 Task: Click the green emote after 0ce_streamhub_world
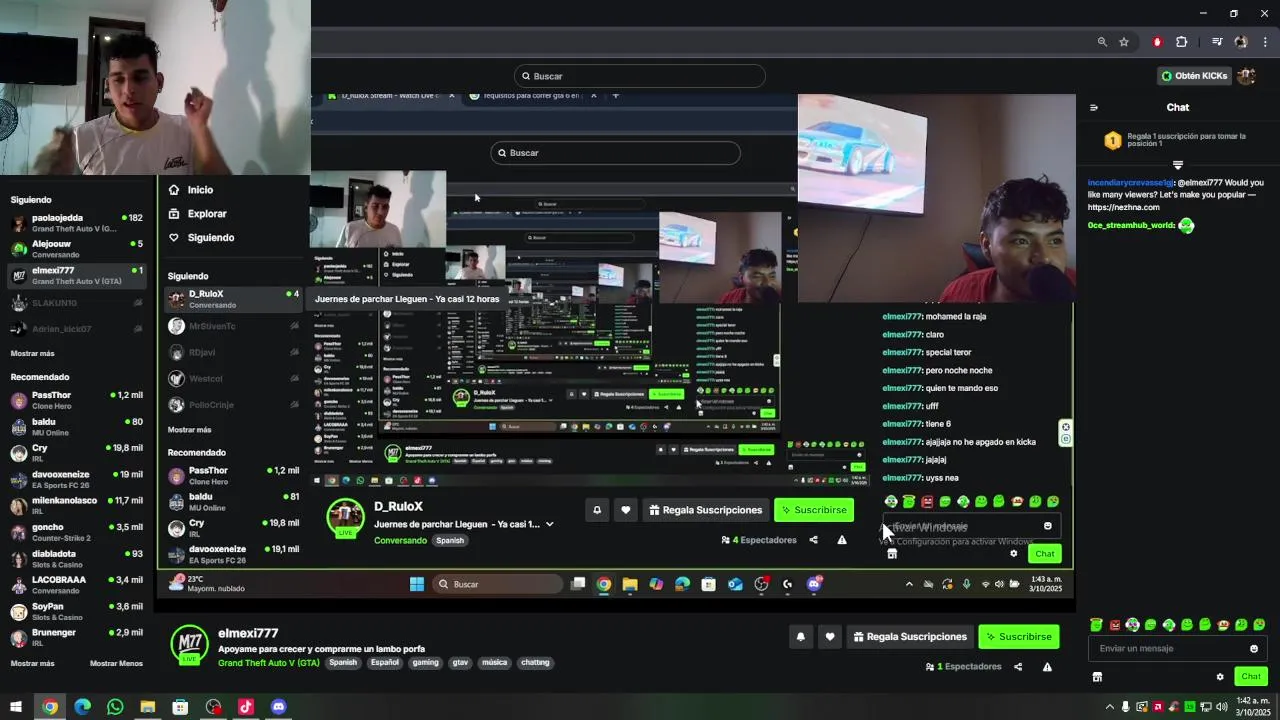[x=1186, y=226]
